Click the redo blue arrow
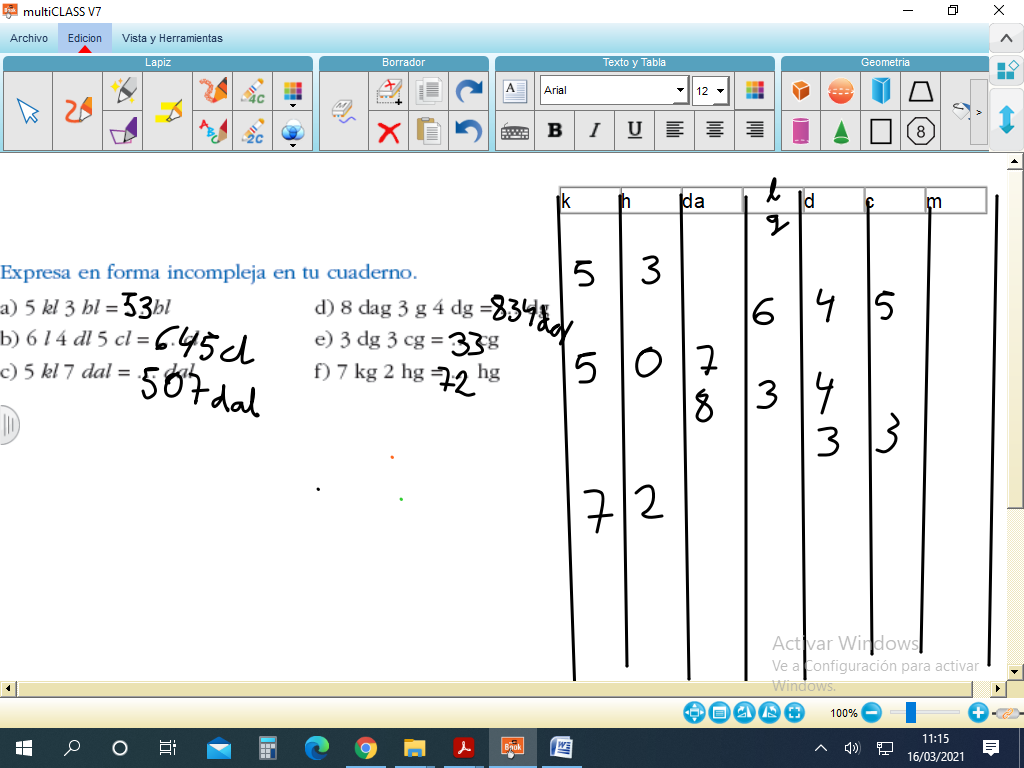Image resolution: width=1024 pixels, height=768 pixels. click(x=468, y=91)
